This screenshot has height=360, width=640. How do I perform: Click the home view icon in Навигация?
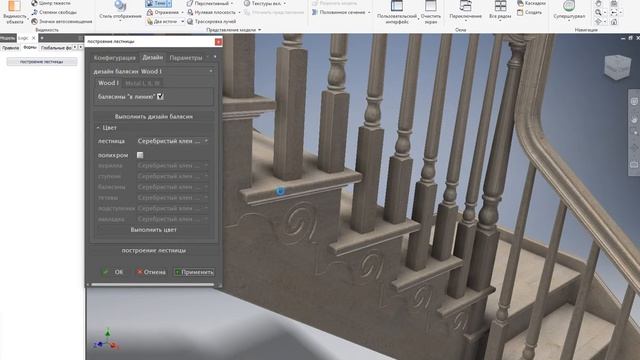pos(614,21)
